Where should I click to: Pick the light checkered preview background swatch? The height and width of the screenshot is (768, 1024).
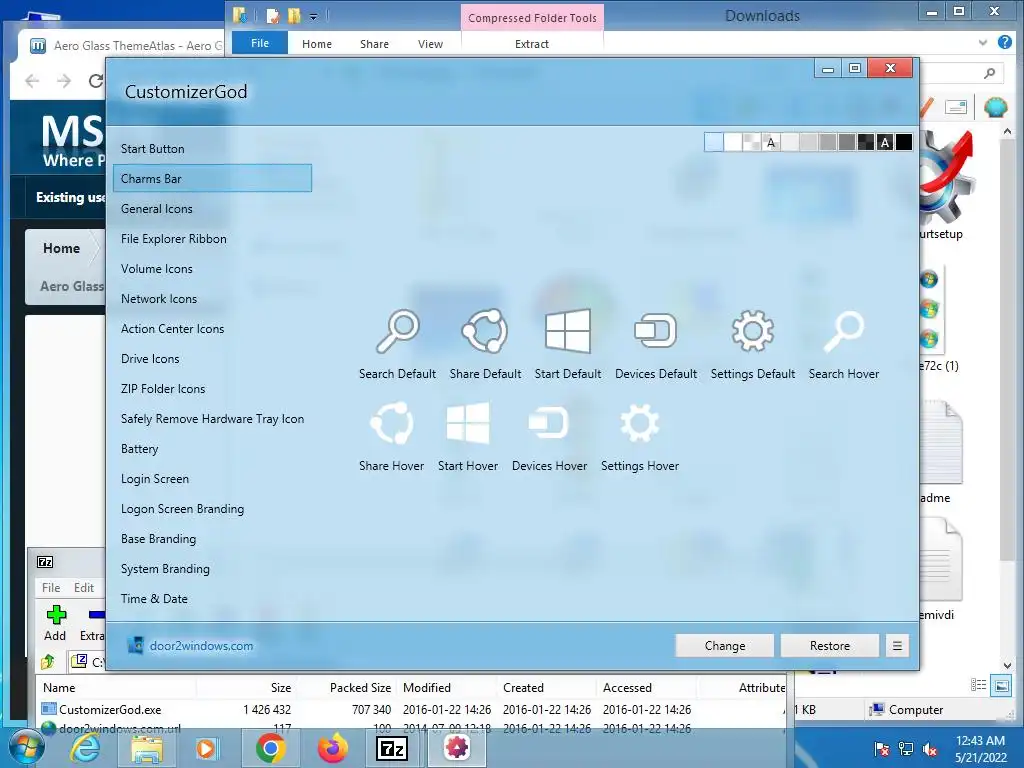pyautogui.click(x=752, y=142)
